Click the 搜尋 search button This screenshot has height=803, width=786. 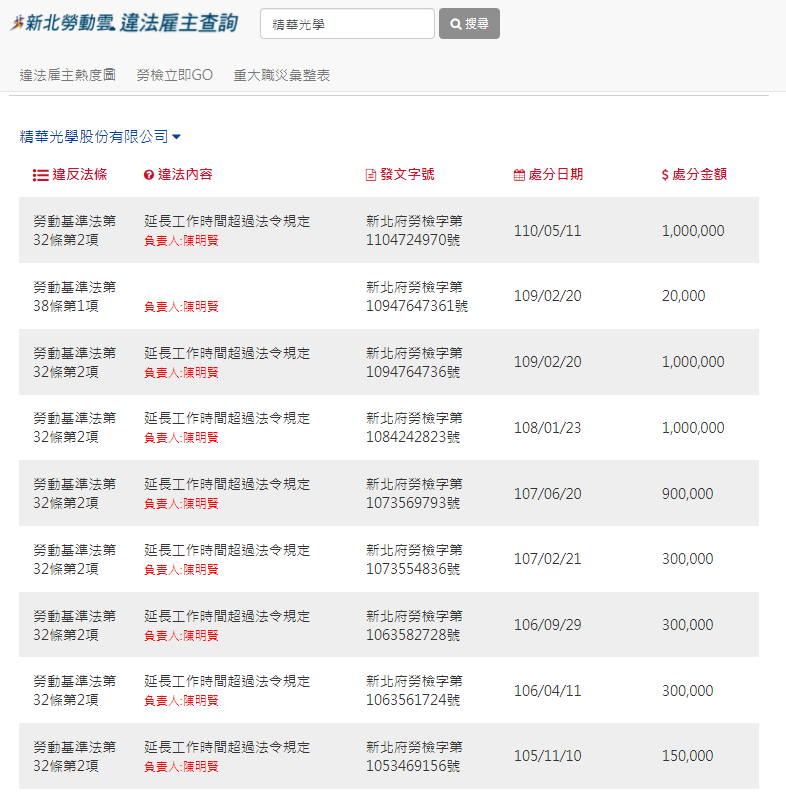click(x=469, y=24)
